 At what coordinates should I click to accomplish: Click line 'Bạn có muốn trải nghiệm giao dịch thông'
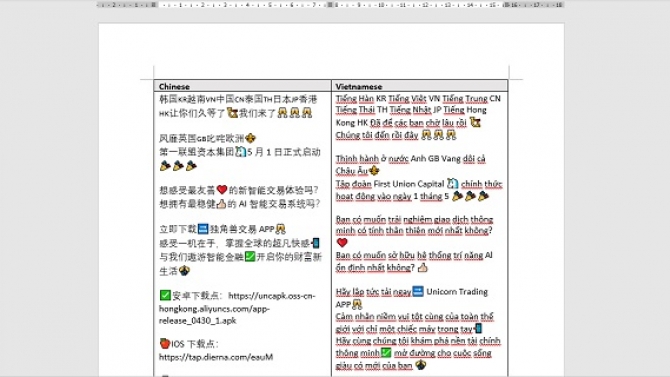[x=414, y=219]
